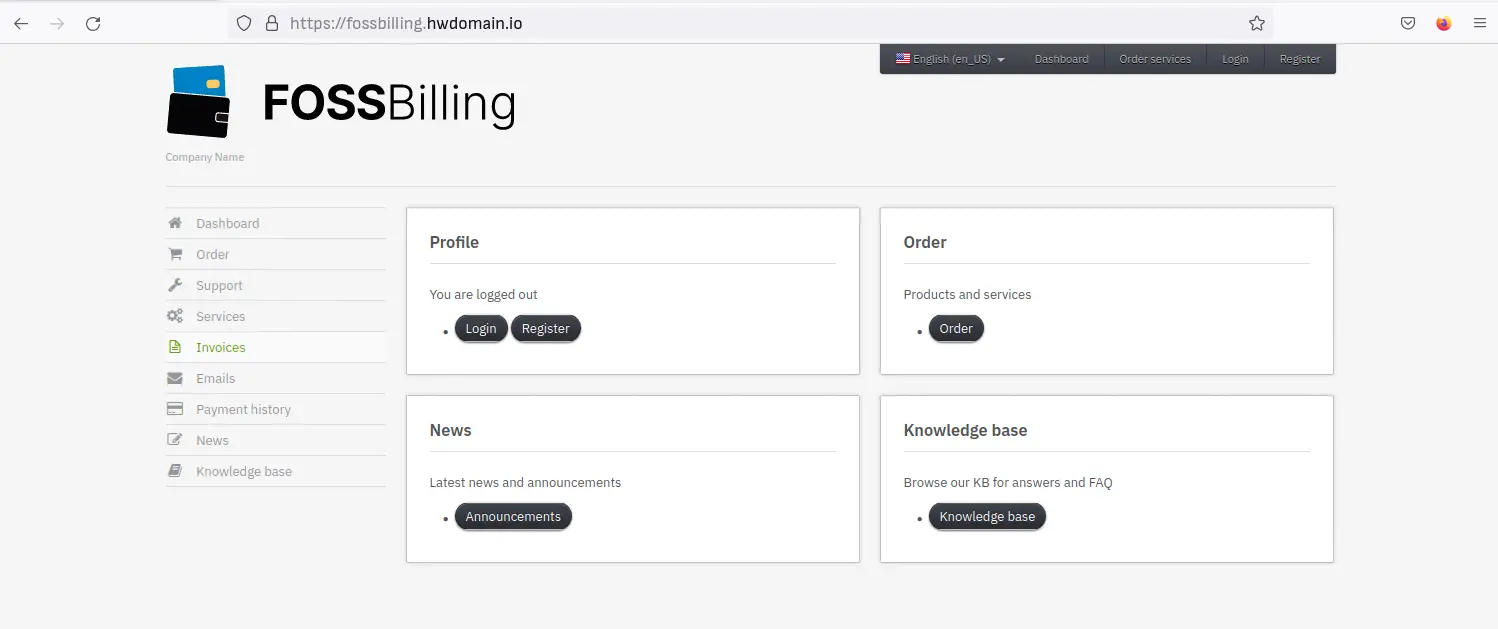Click the Dashboard home icon in sidebar
The width and height of the screenshot is (1498, 629).
175,223
